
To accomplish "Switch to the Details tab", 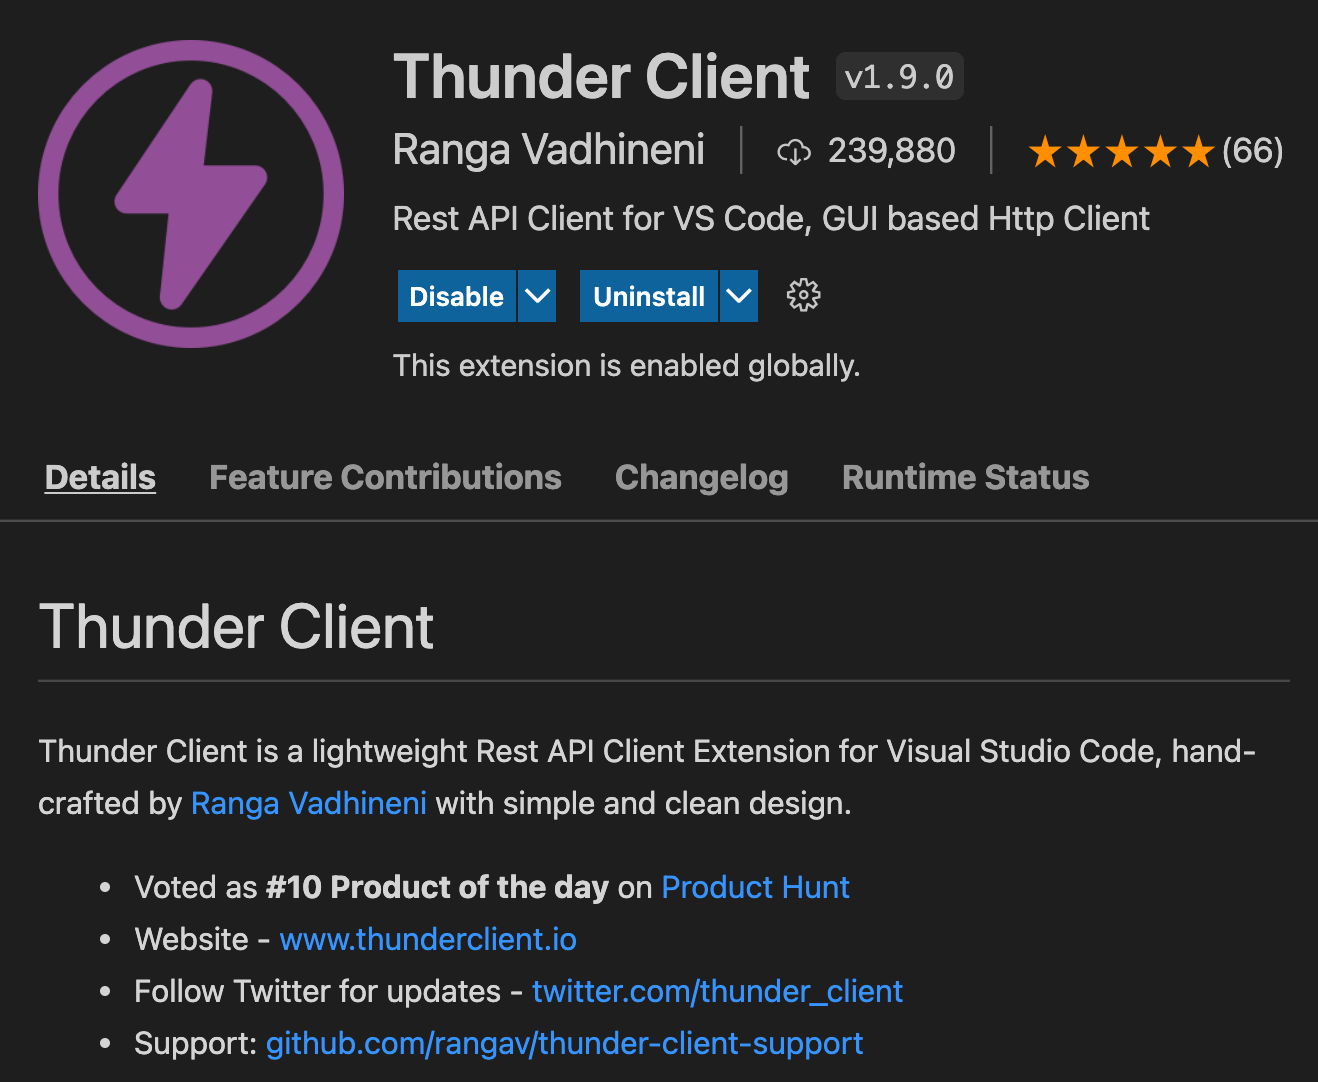I will (x=100, y=478).
